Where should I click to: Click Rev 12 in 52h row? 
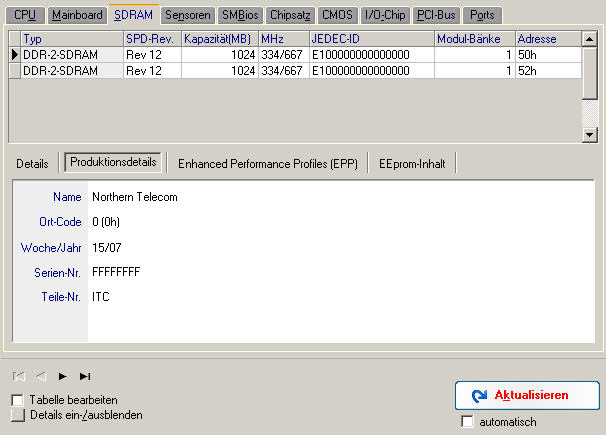click(152, 71)
